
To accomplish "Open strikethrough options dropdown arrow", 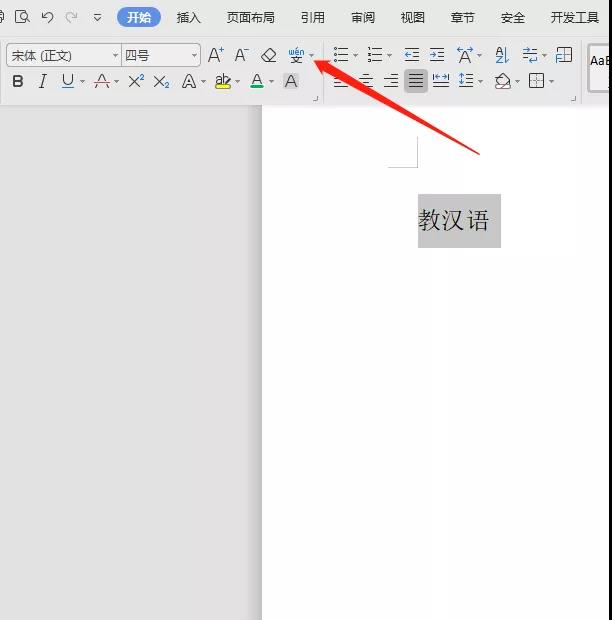I will tap(116, 81).
